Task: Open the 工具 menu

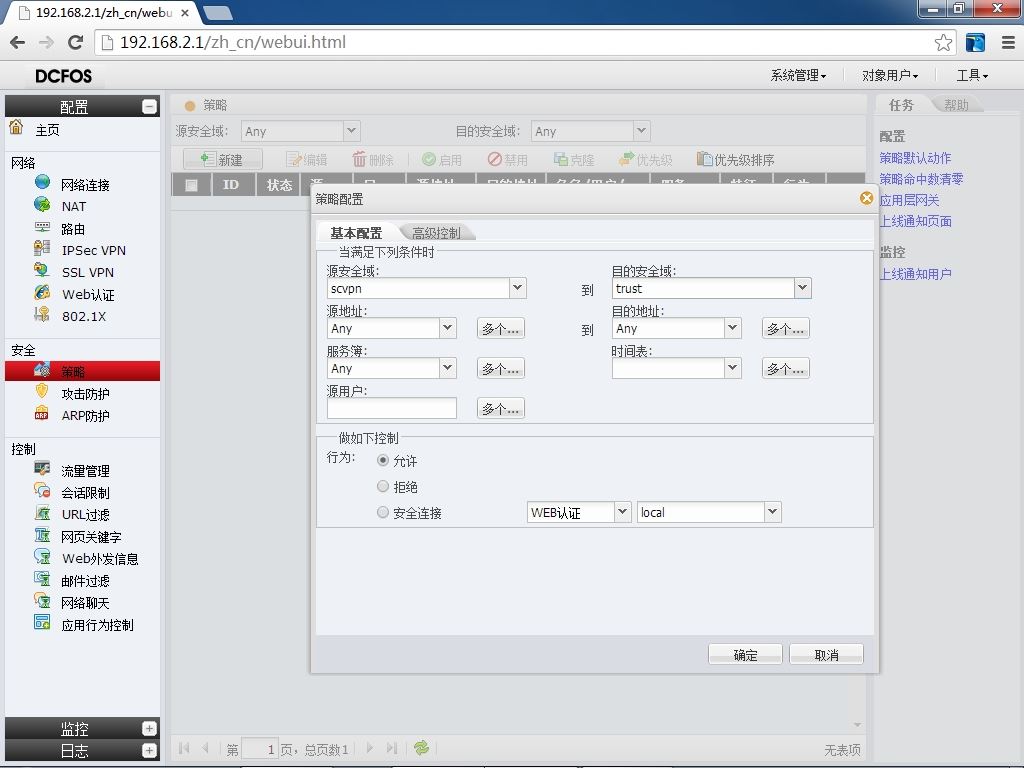Action: [x=972, y=76]
